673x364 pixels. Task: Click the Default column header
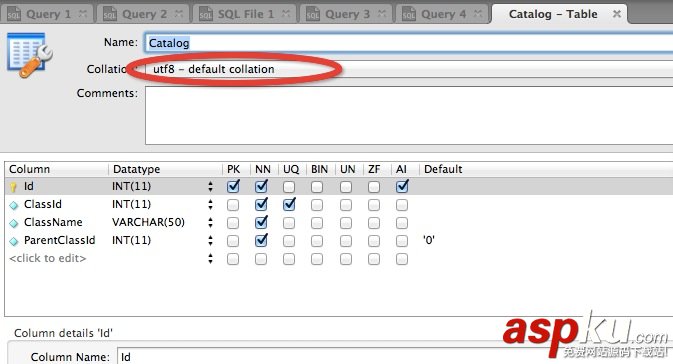pos(443,169)
